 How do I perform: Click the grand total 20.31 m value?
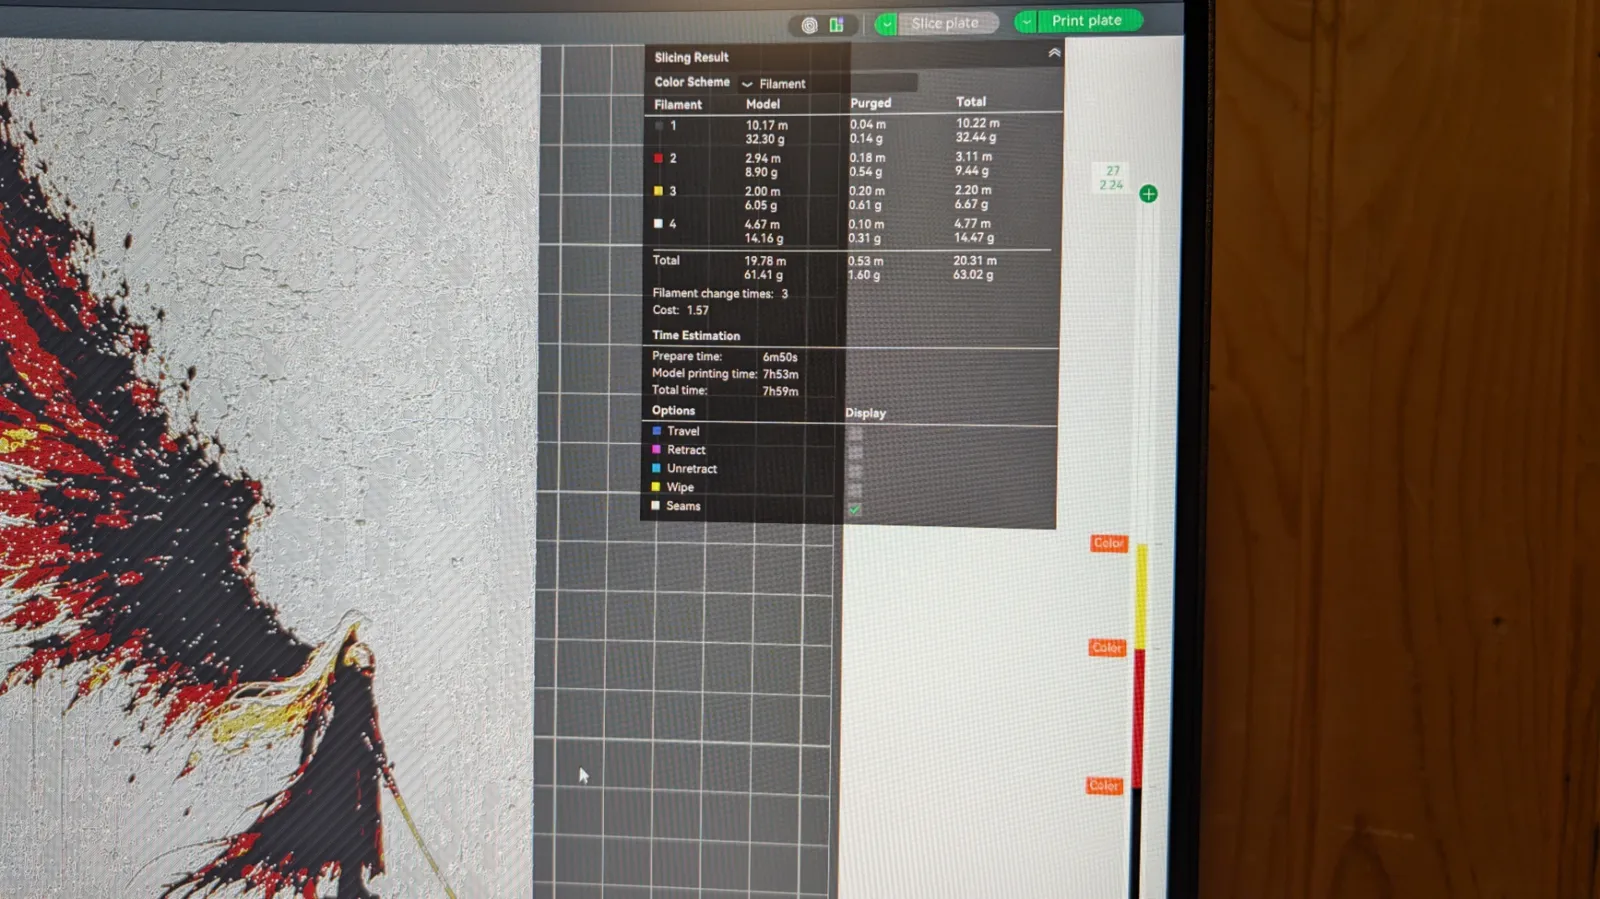974,260
